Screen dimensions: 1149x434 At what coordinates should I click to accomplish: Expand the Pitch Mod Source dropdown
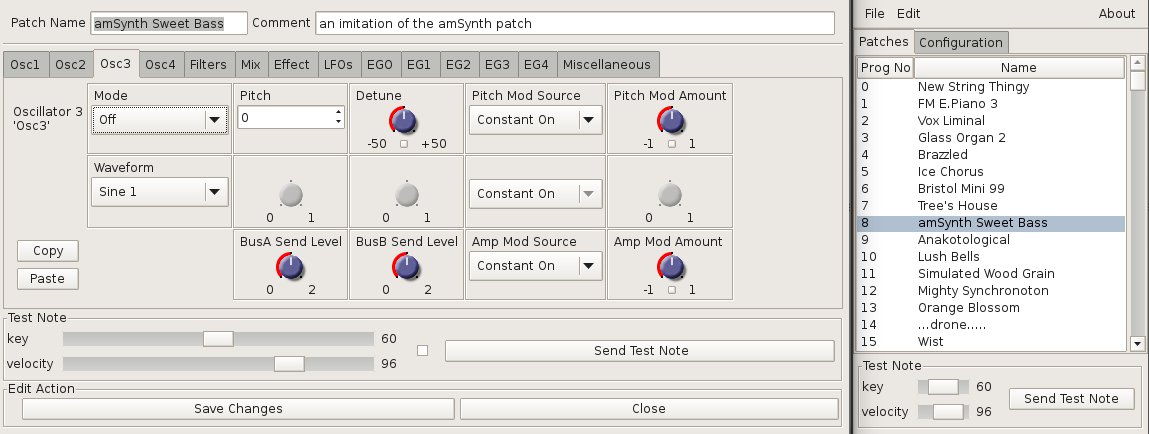(535, 120)
